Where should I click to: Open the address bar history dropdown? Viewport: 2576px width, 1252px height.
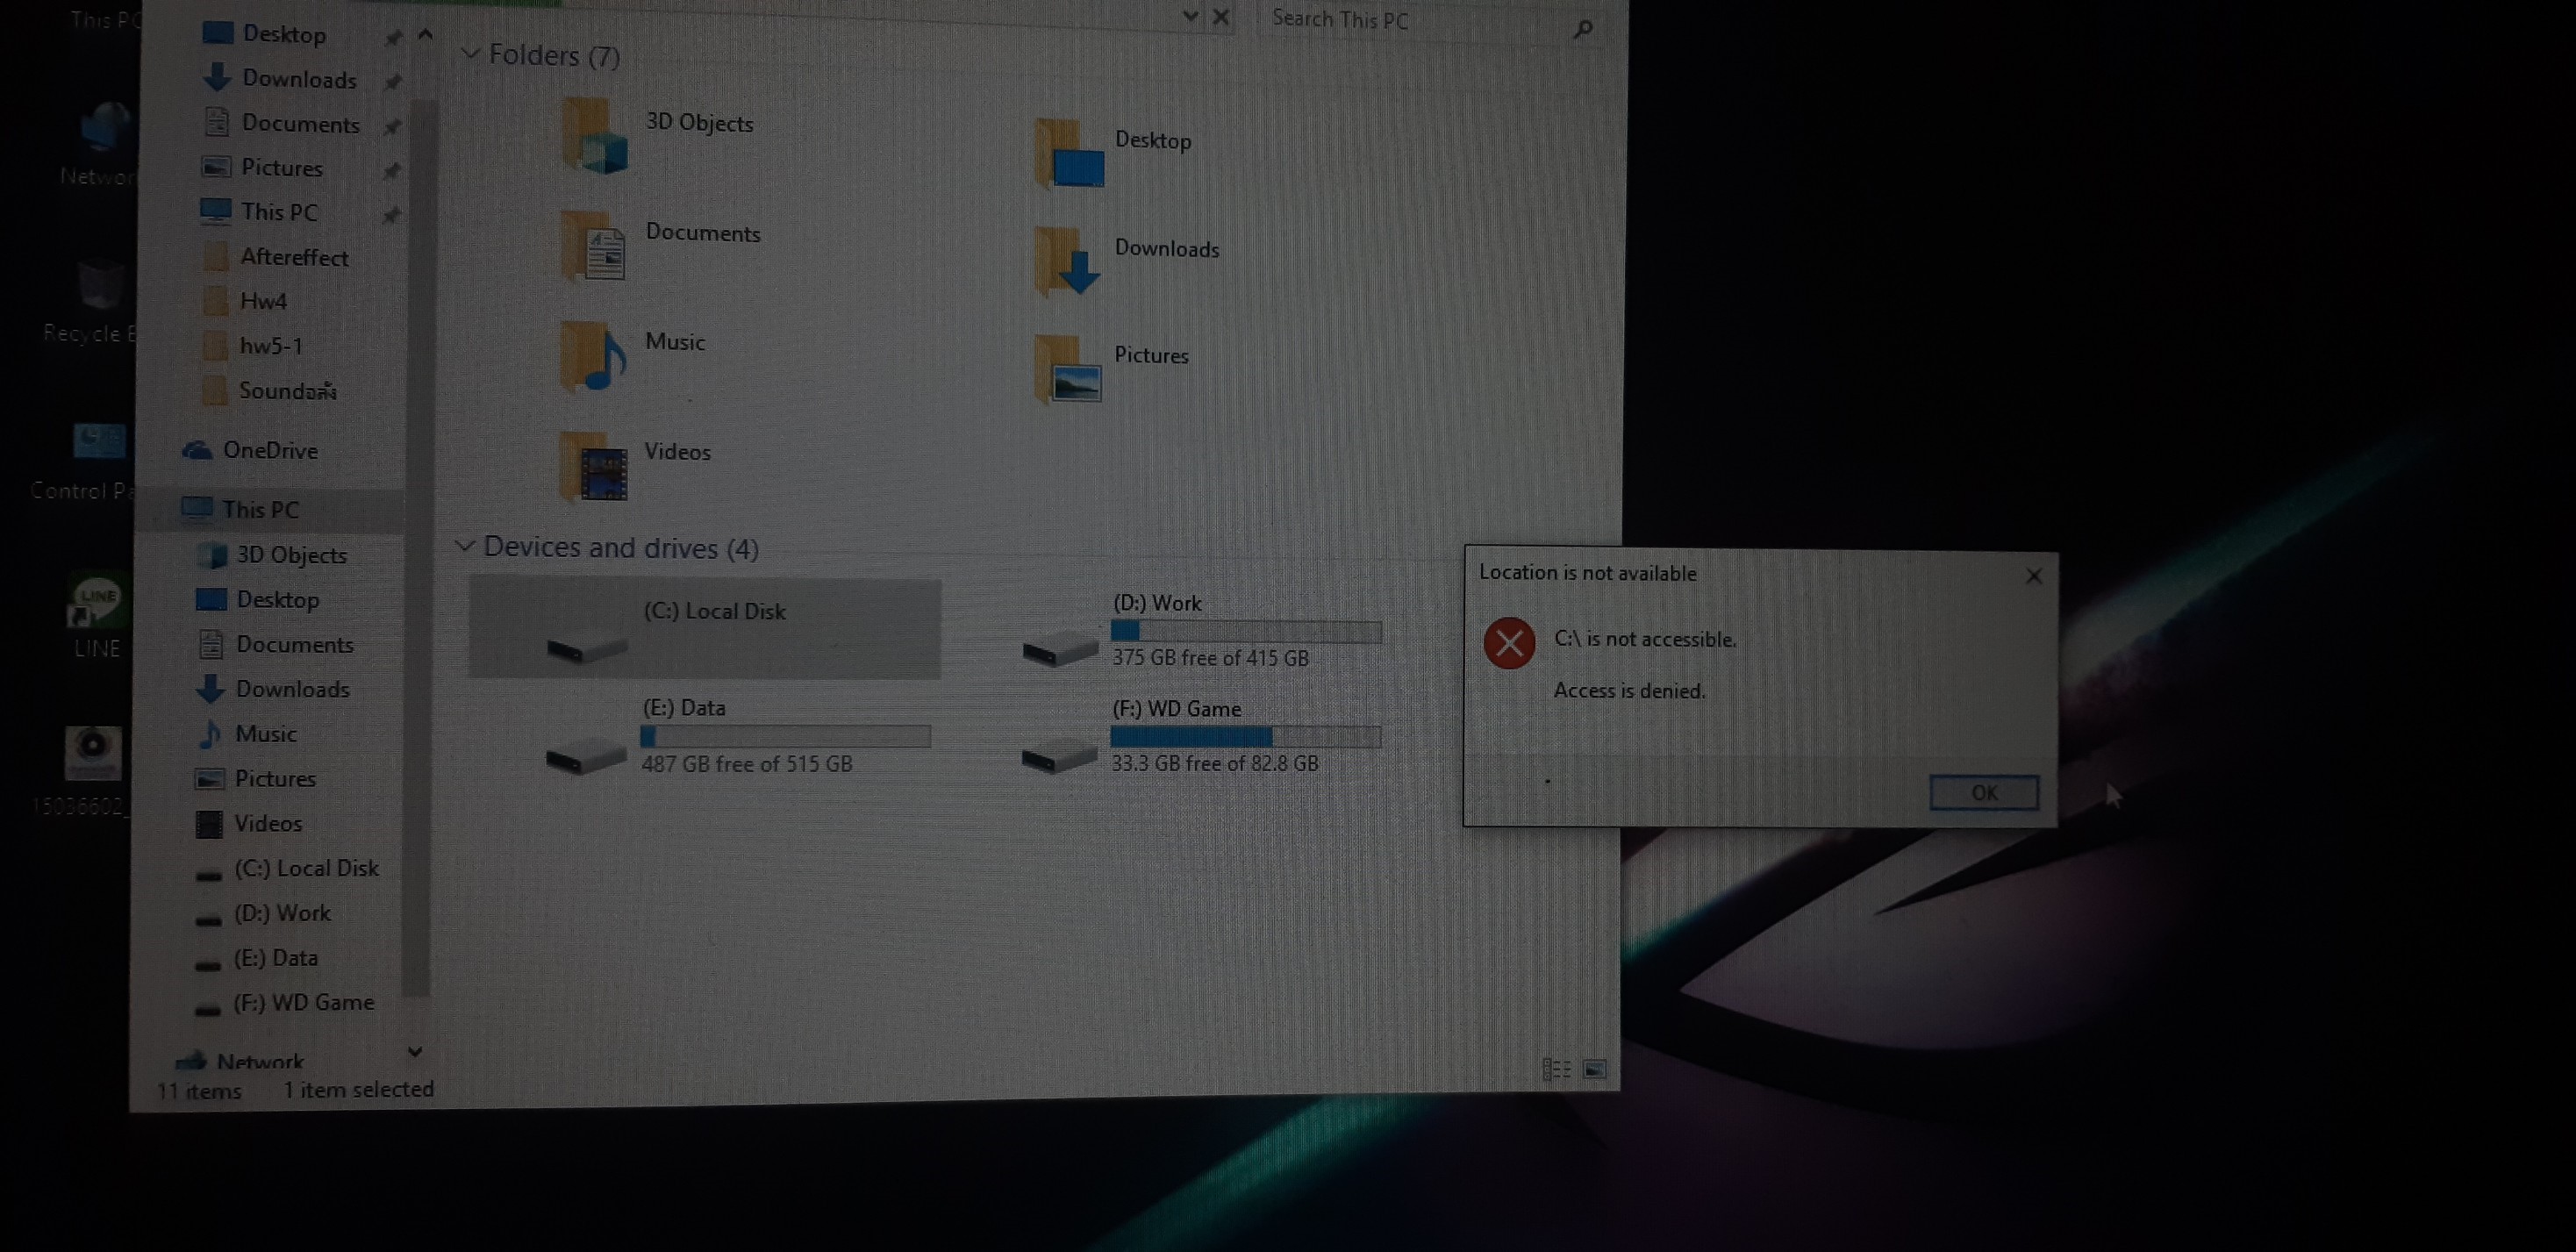[1189, 17]
